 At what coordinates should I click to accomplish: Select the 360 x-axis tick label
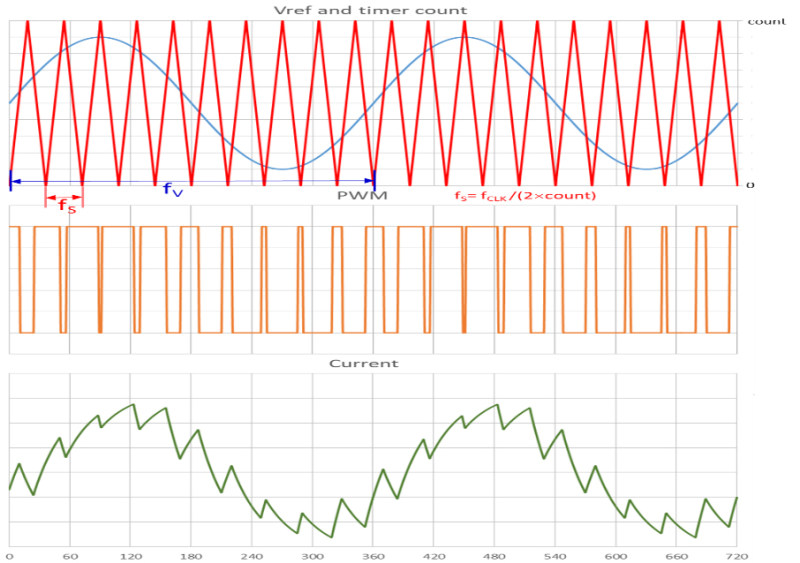coord(373,554)
